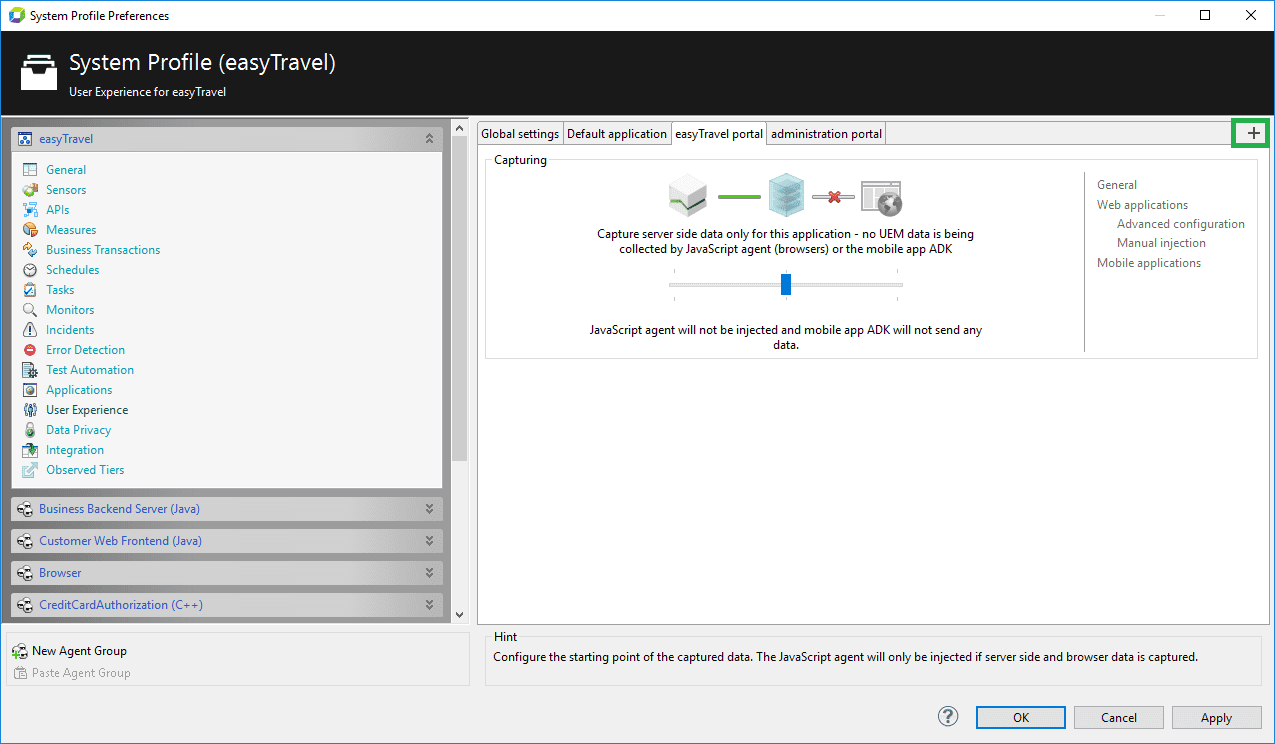1275x744 pixels.
Task: Jump to General in right outline
Action: coord(1117,185)
